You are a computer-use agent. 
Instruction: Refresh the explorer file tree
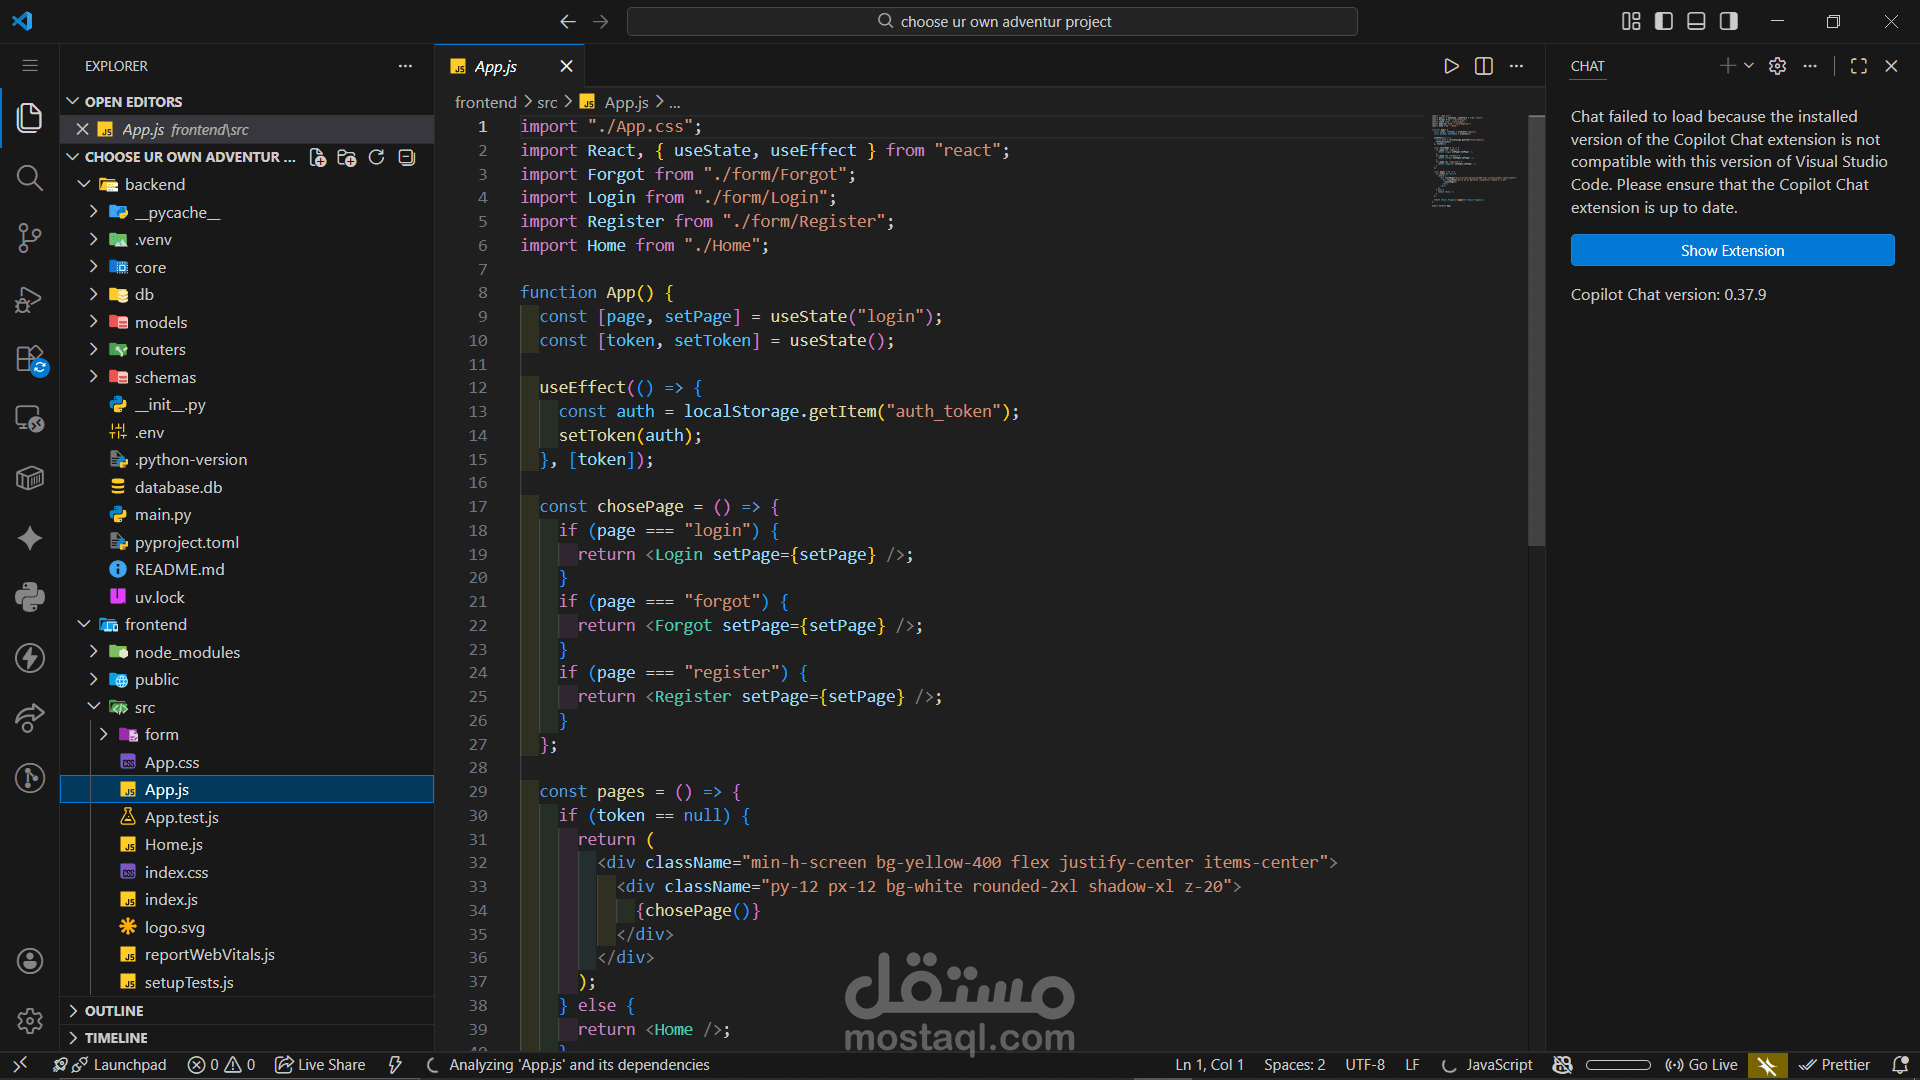point(376,157)
